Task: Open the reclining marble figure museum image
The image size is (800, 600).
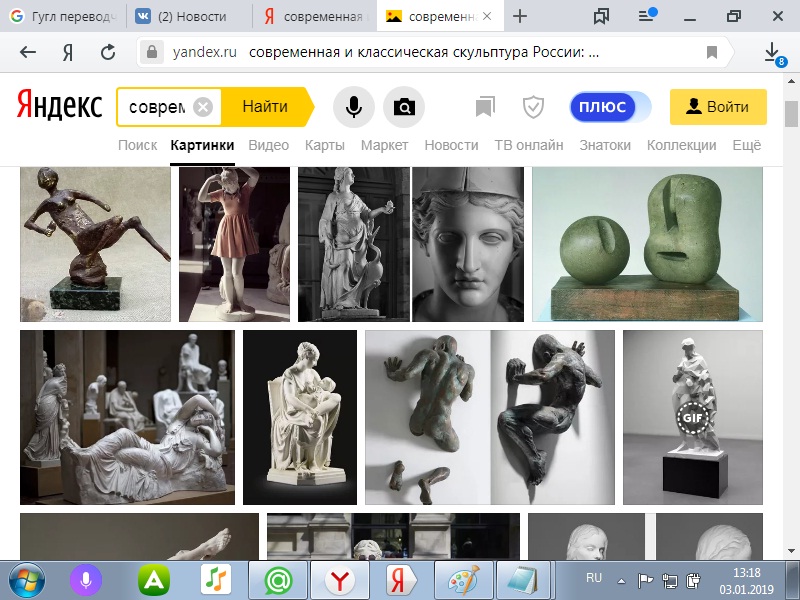Action: click(x=128, y=417)
